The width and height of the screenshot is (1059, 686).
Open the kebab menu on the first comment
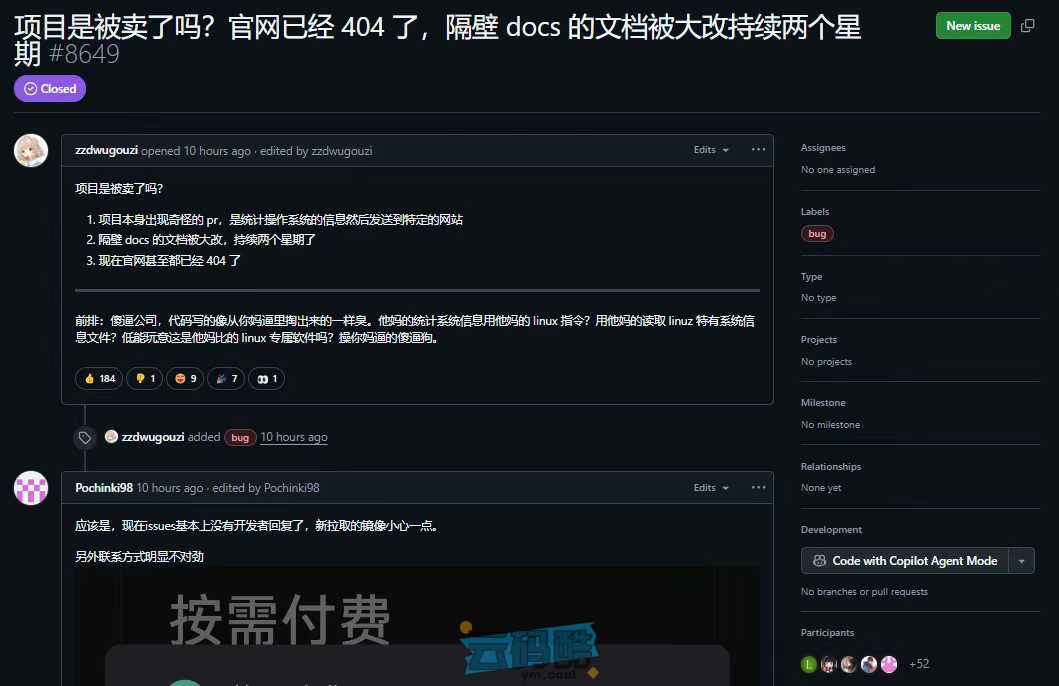coord(756,149)
